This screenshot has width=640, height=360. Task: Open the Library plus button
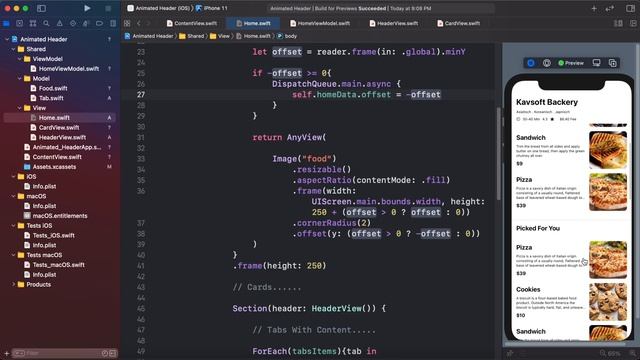[594, 8]
